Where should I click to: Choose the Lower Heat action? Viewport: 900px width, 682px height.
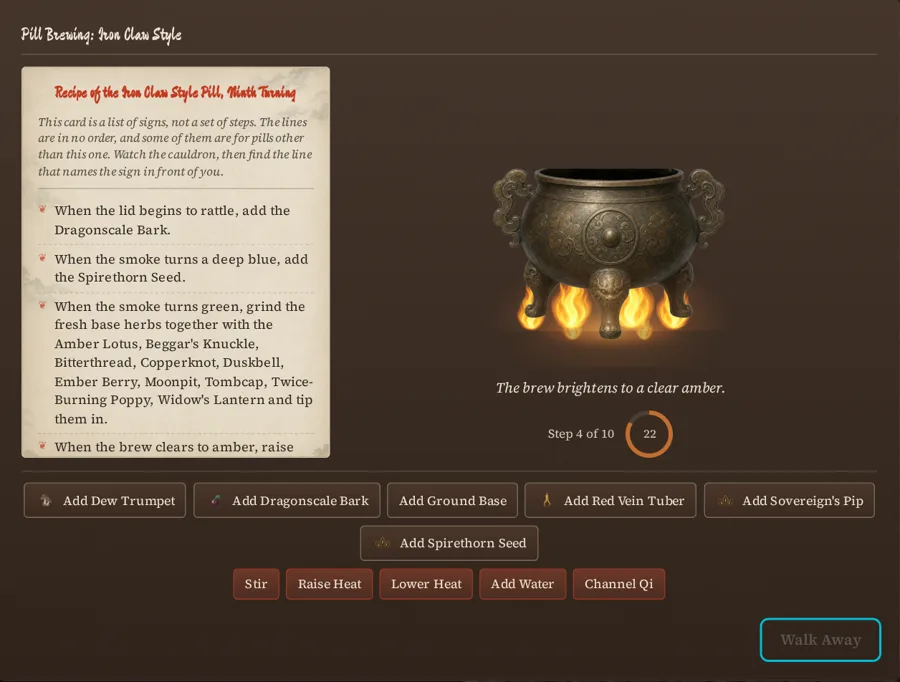pyautogui.click(x=426, y=584)
